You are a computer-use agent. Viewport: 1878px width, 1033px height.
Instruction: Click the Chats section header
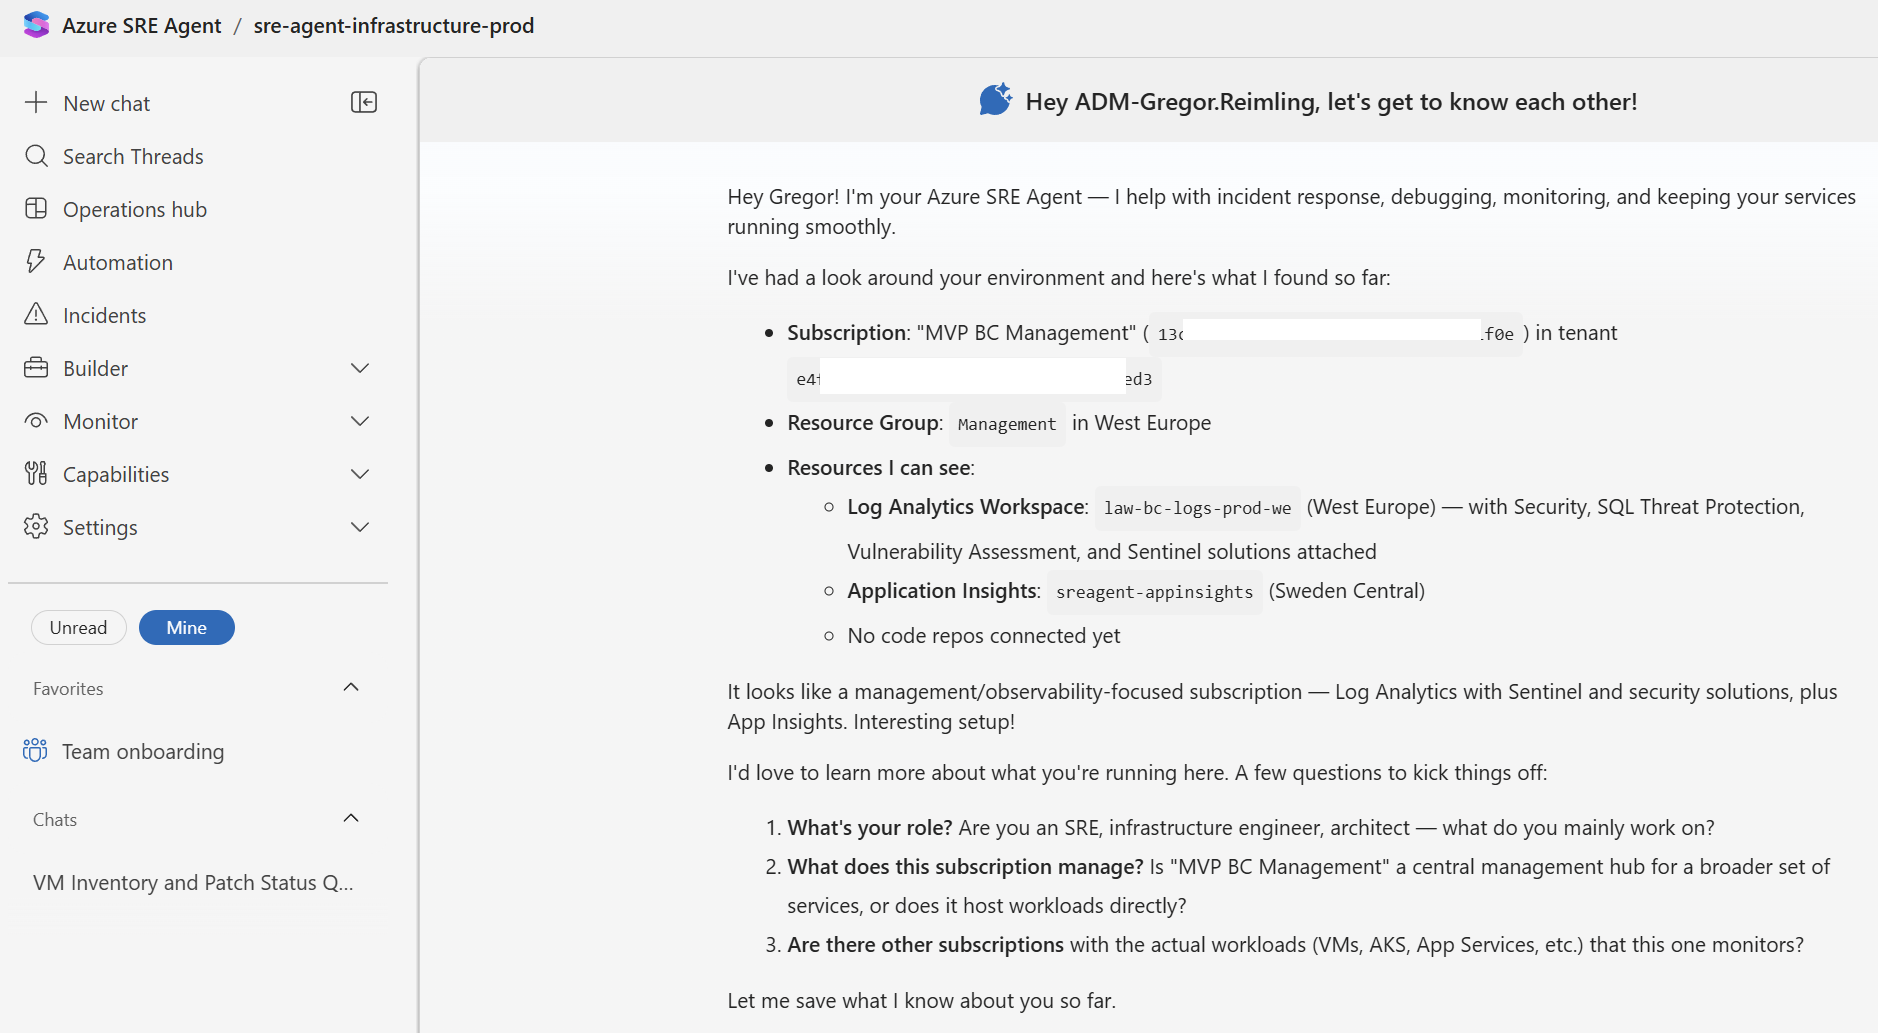[55, 819]
